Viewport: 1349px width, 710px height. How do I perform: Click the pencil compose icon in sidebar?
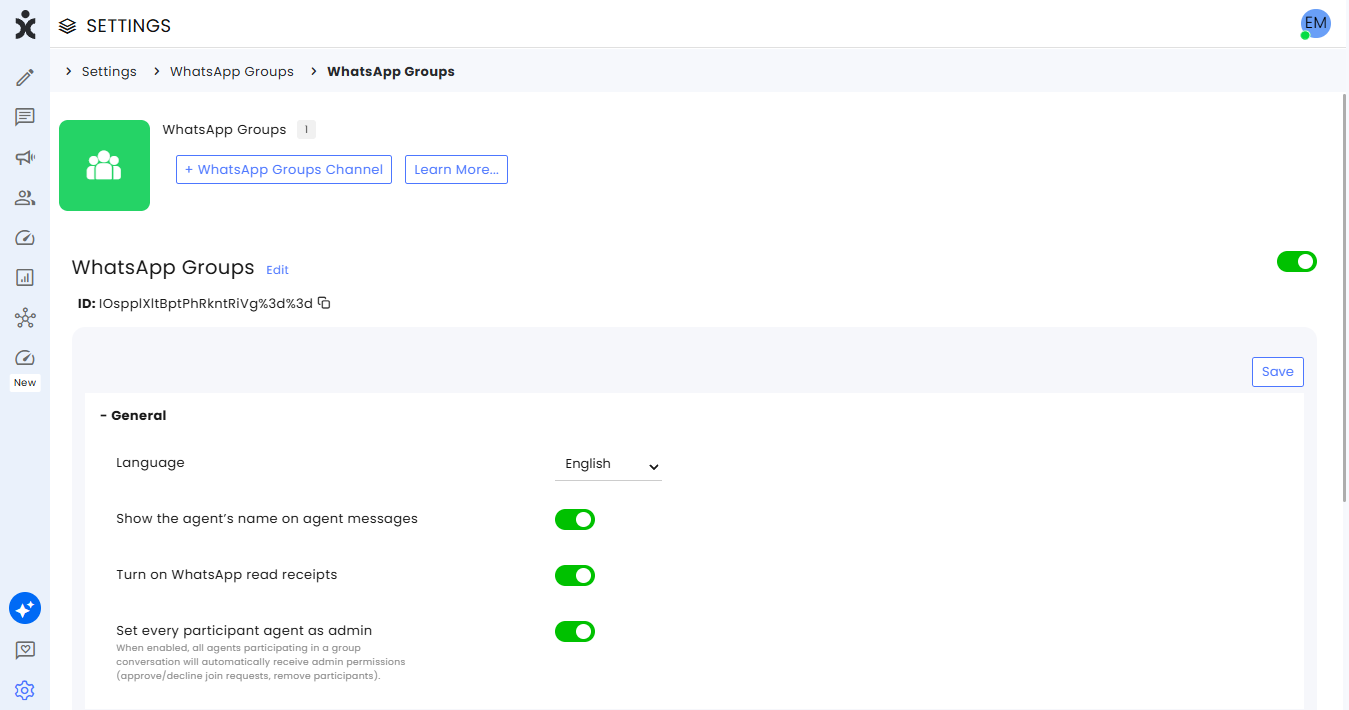25,77
